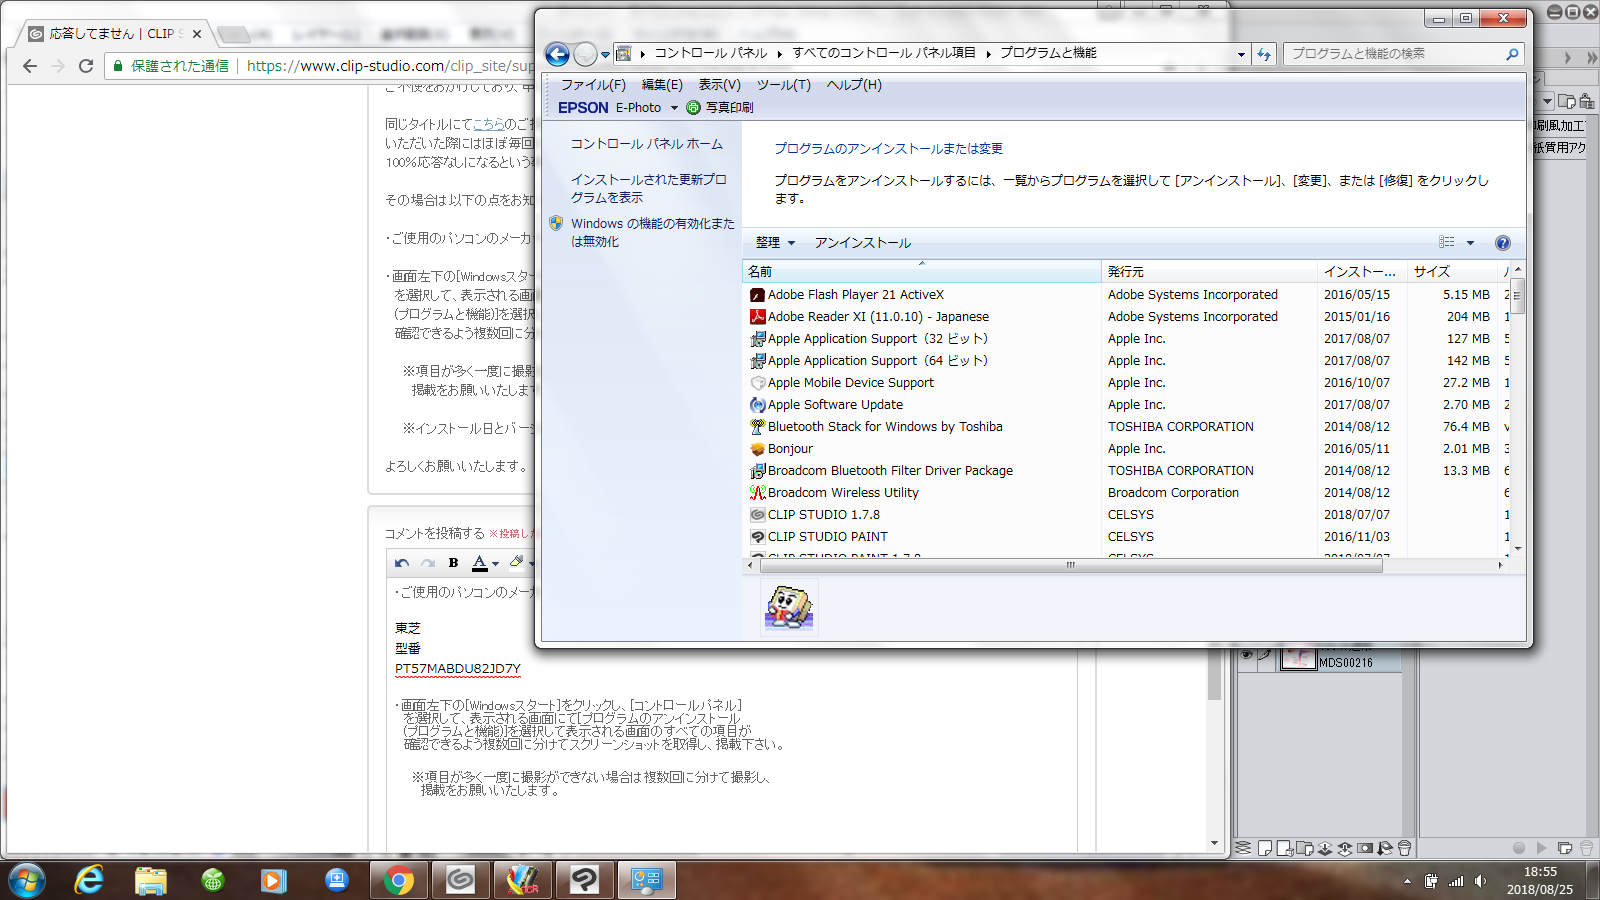Sort by 名前 column header
This screenshot has height=900, width=1600.
(x=921, y=272)
